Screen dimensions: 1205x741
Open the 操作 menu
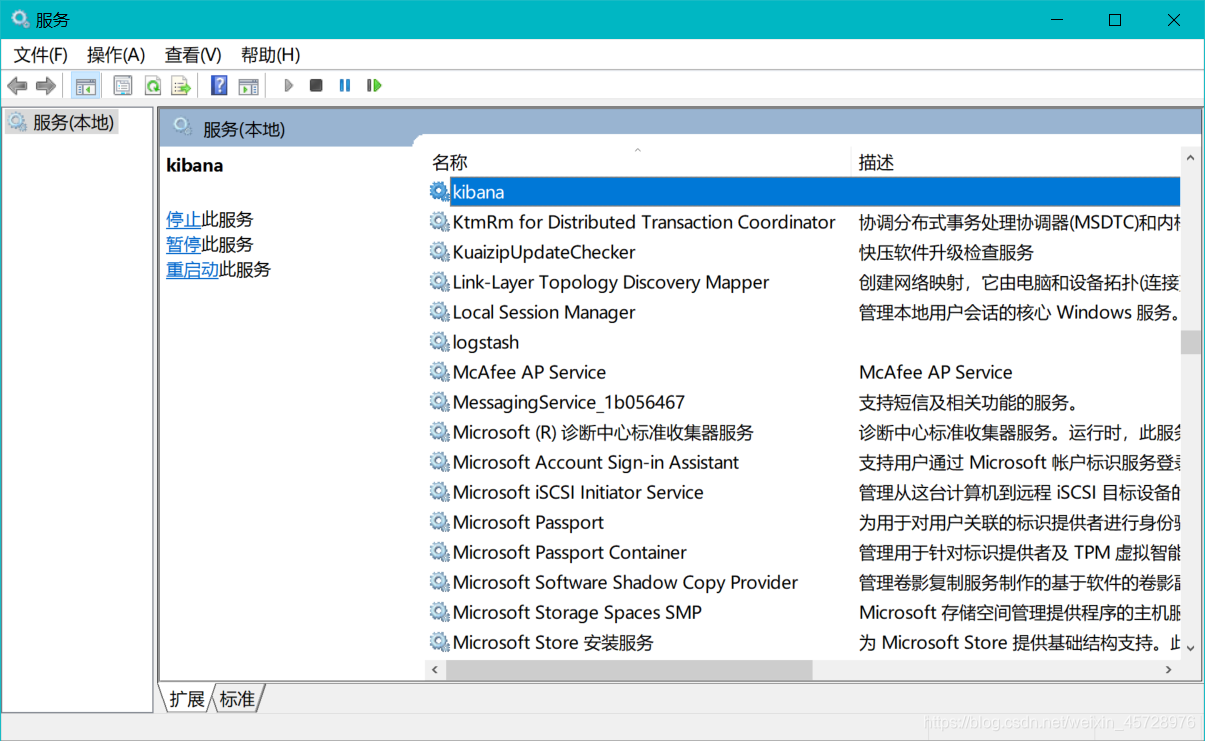(115, 55)
